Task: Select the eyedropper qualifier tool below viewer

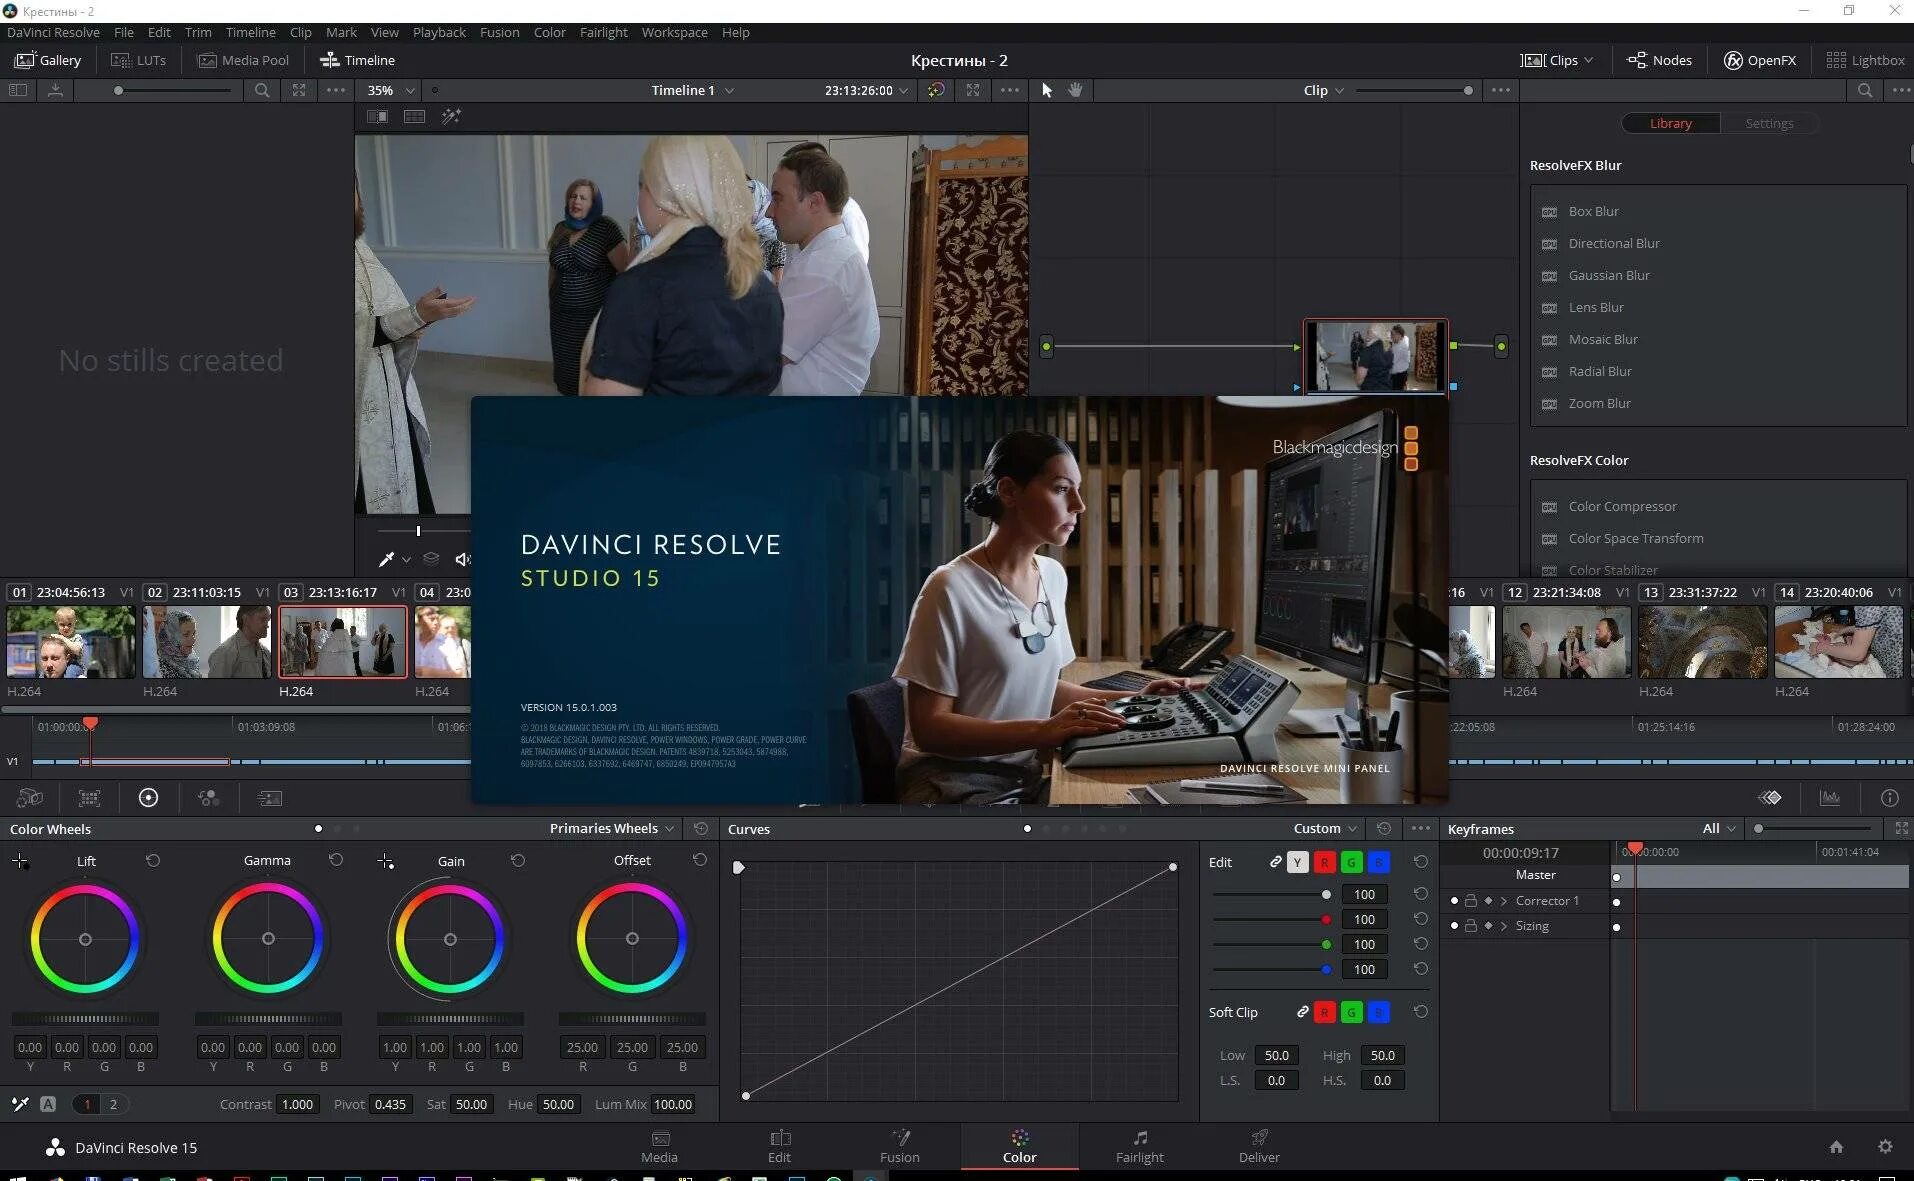Action: tap(386, 559)
